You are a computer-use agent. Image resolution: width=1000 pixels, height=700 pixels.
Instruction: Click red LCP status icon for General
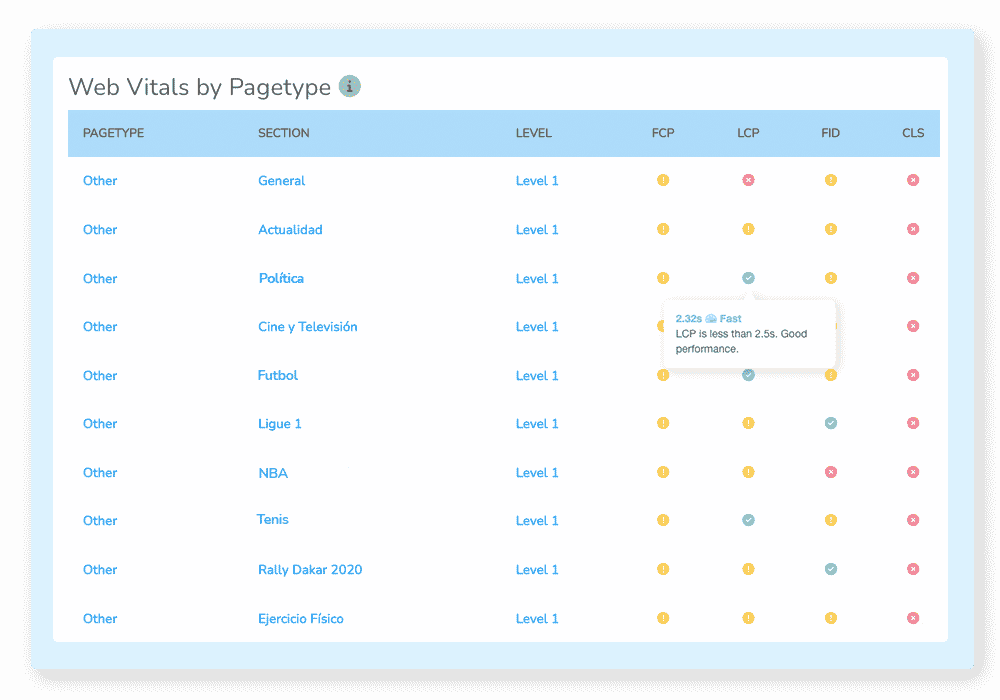click(748, 180)
